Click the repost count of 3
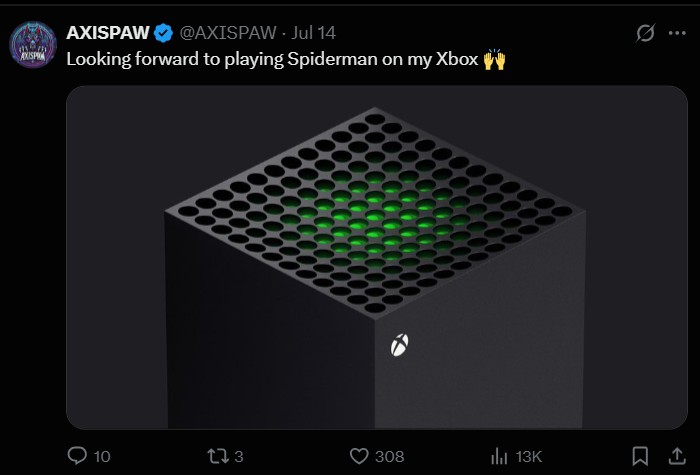This screenshot has height=475, width=700. (x=239, y=457)
